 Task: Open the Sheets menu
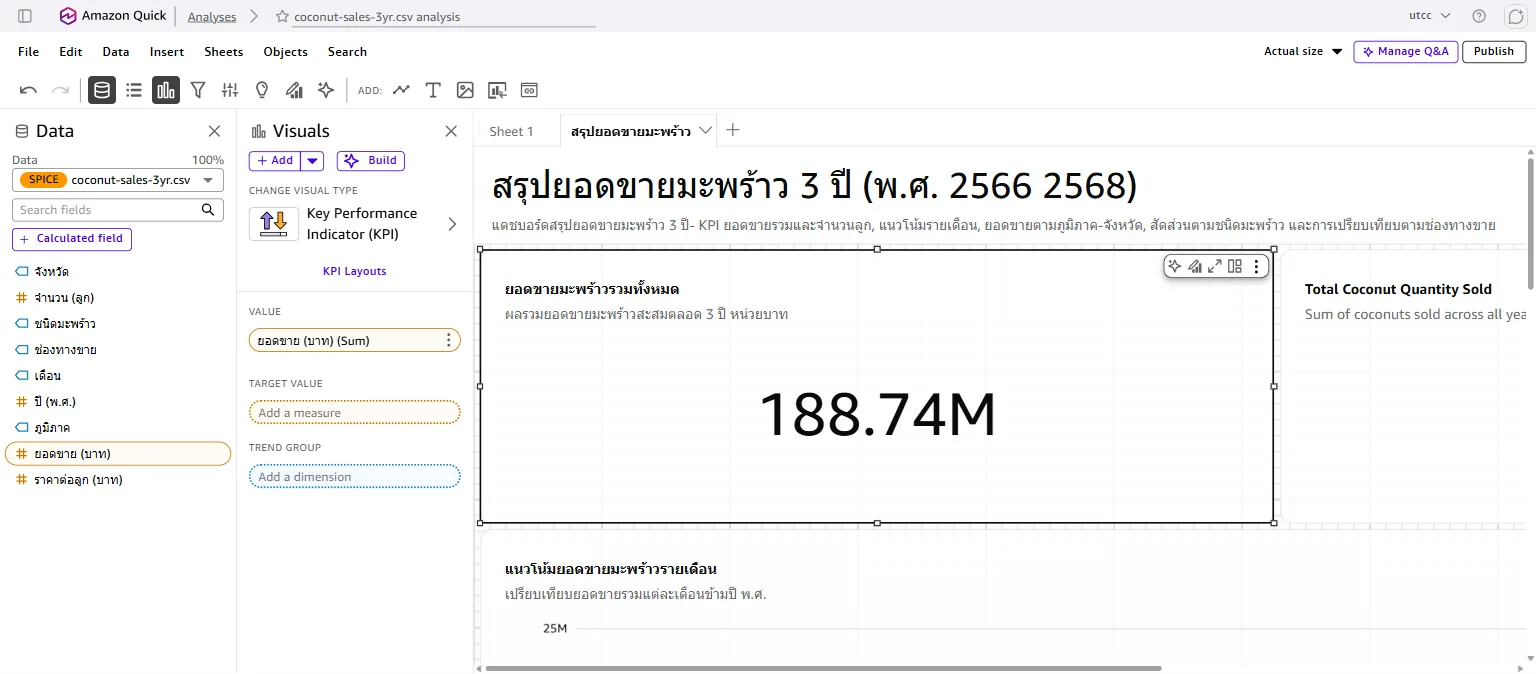click(224, 52)
